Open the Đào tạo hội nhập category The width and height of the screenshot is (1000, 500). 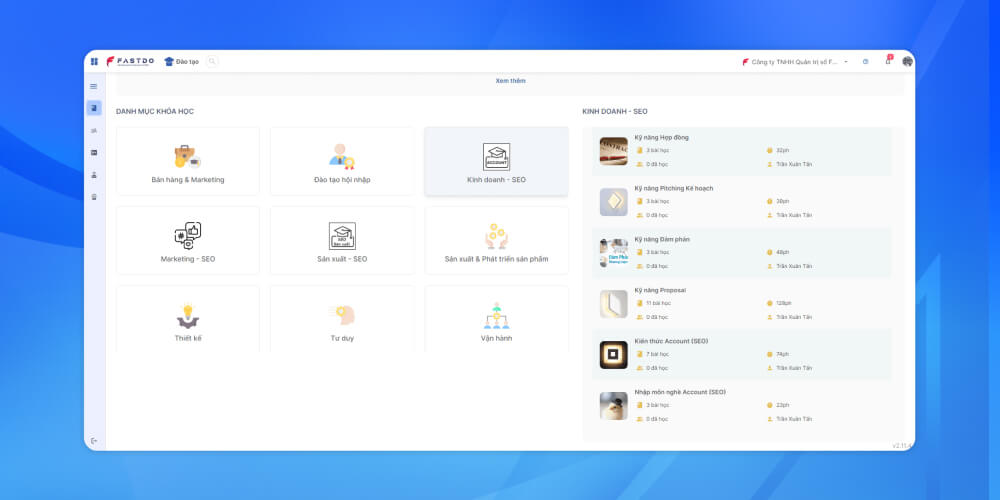coord(342,161)
